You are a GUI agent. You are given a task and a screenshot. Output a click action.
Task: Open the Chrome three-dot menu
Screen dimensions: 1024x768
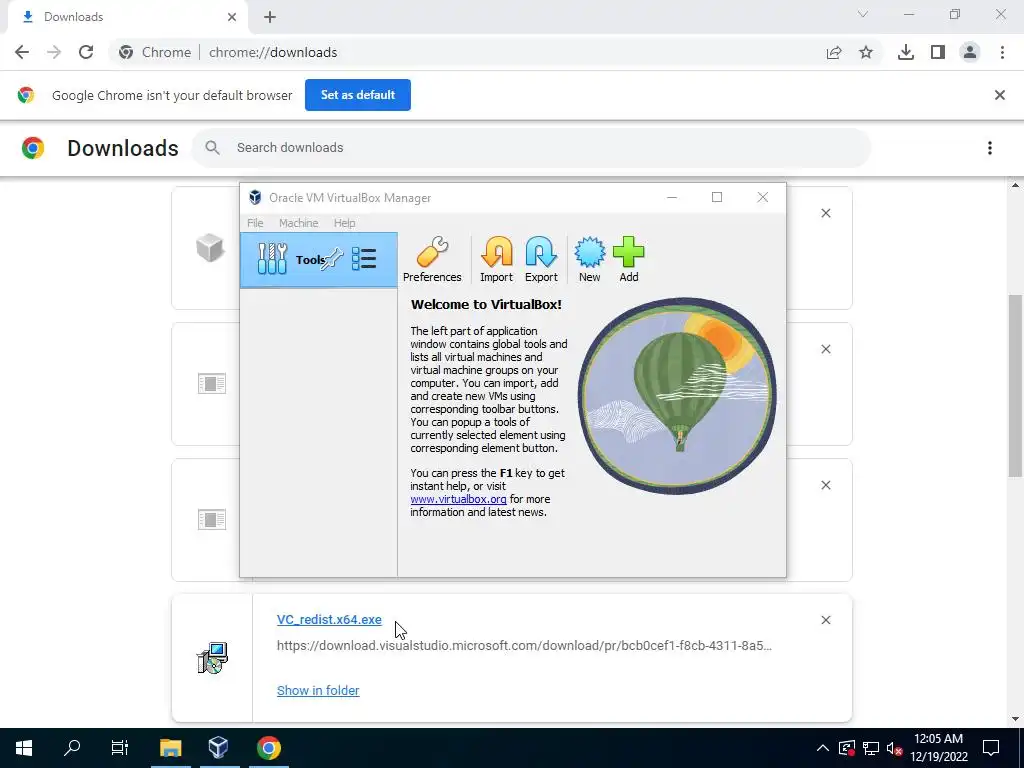(1002, 52)
